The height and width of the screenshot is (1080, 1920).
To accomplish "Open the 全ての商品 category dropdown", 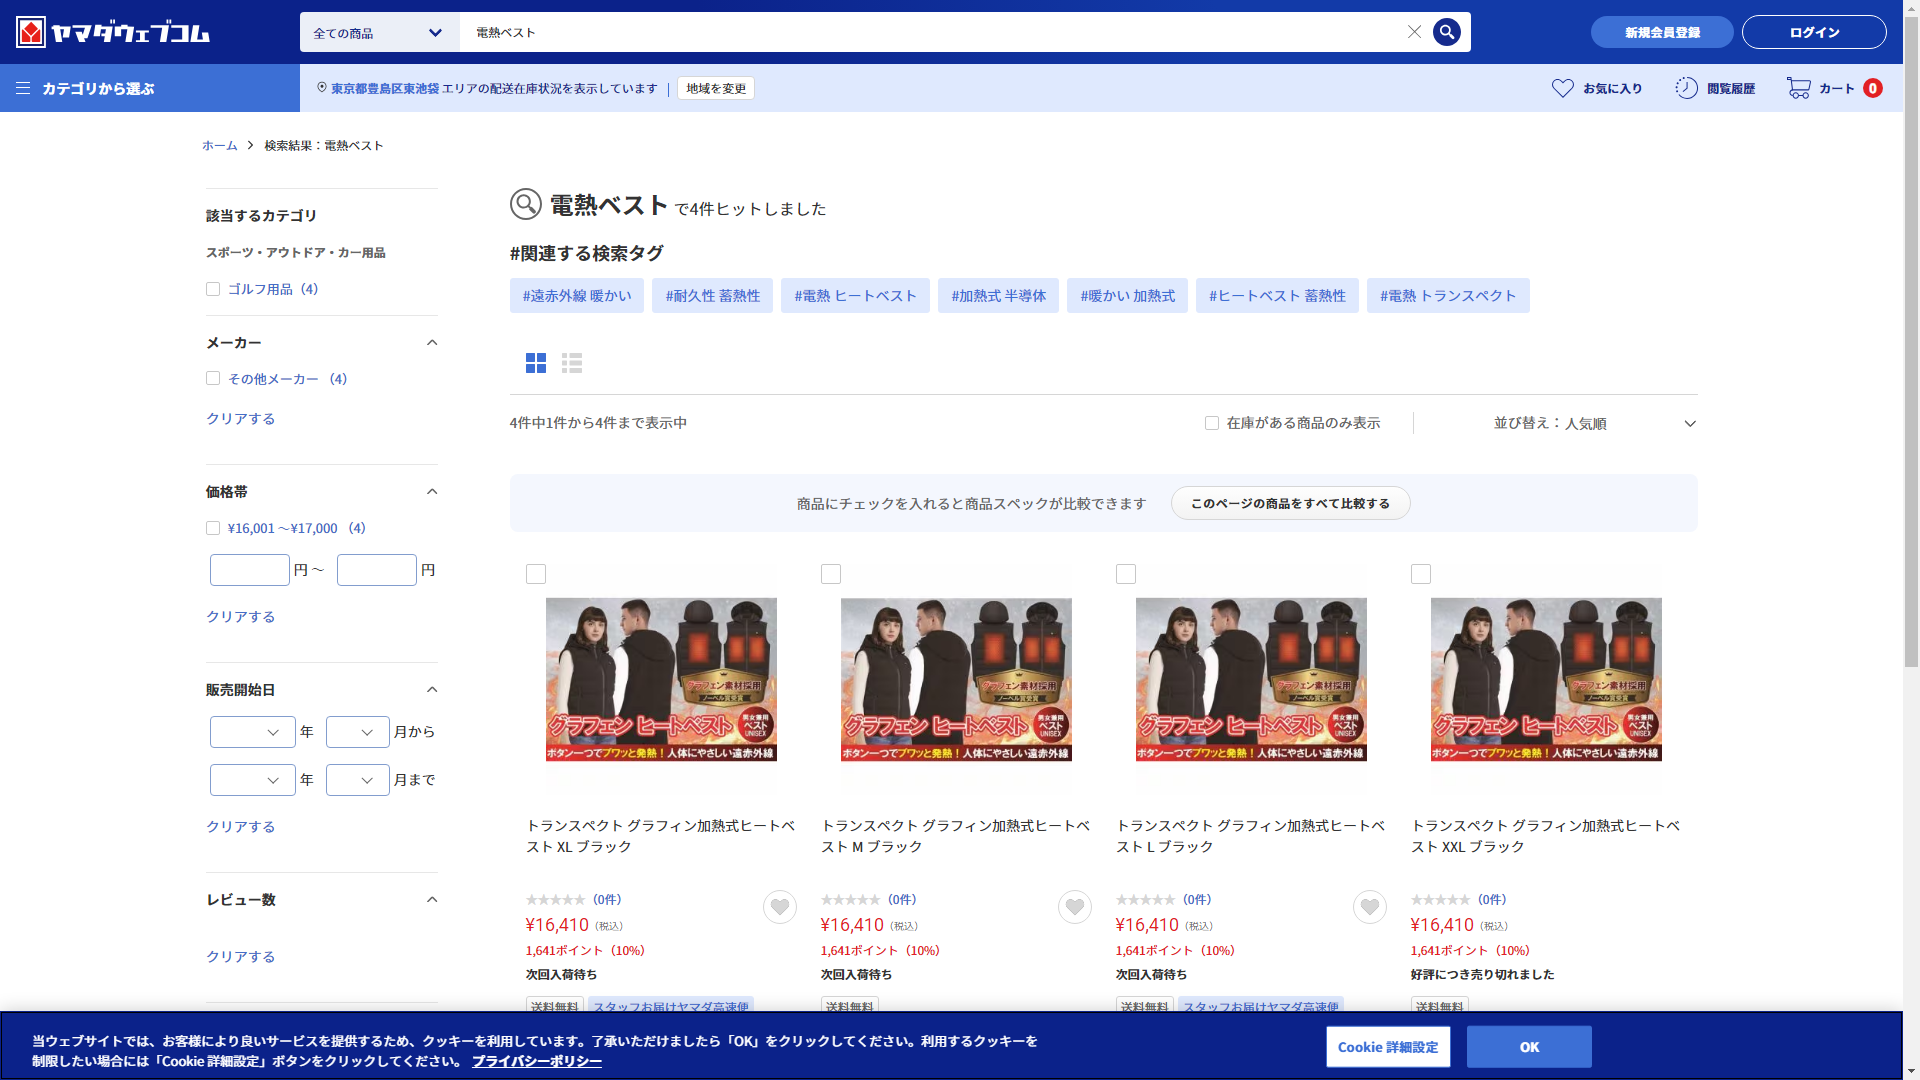I will point(378,33).
